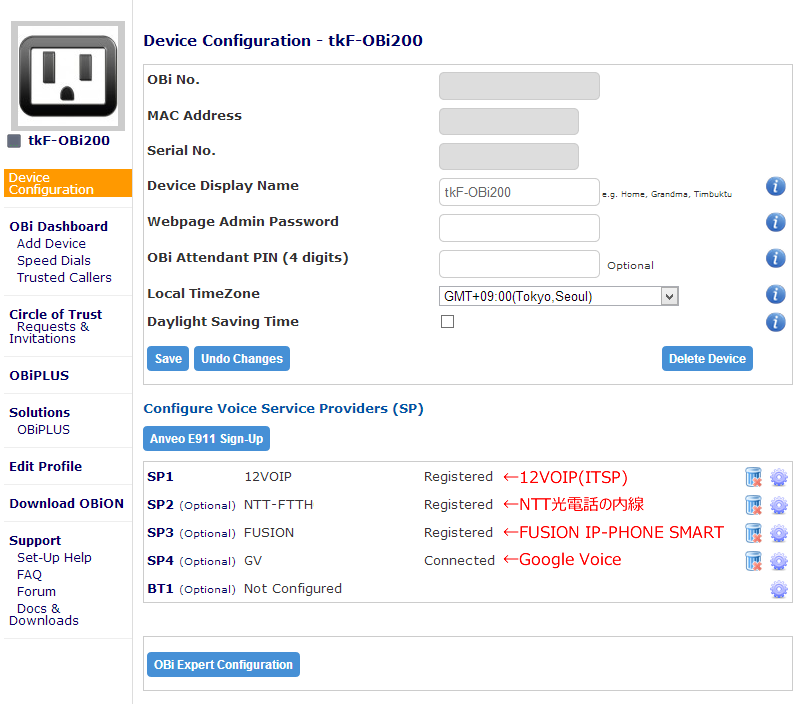
Task: Click the OBi device outlet image
Action: (68, 76)
